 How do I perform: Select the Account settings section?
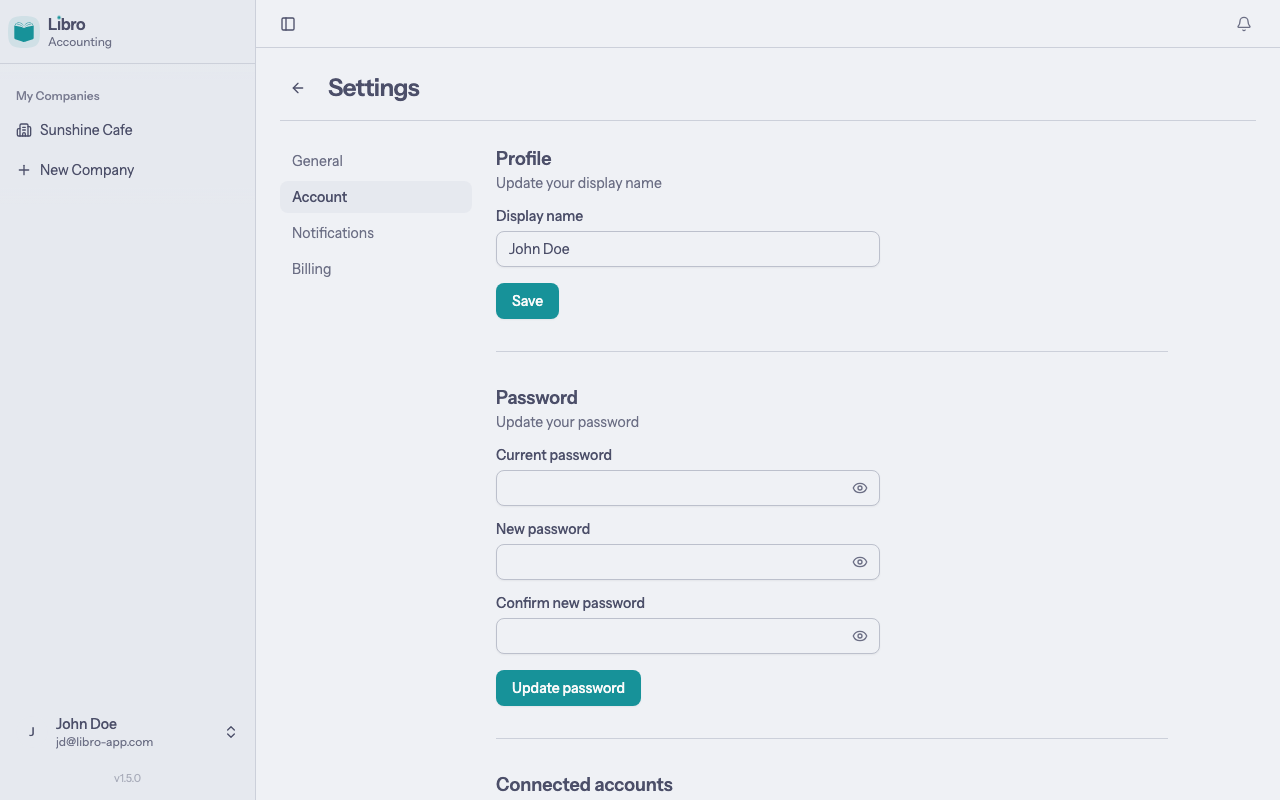(x=319, y=197)
